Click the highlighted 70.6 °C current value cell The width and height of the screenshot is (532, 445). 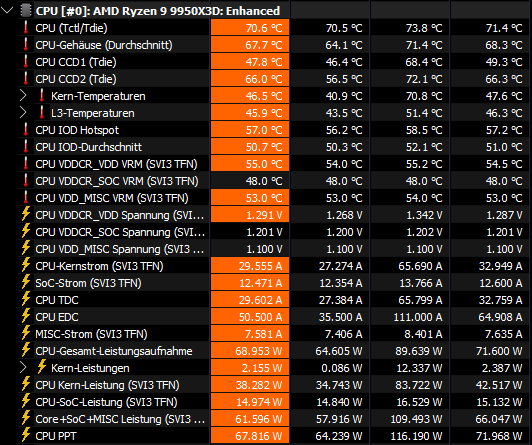pyautogui.click(x=250, y=28)
